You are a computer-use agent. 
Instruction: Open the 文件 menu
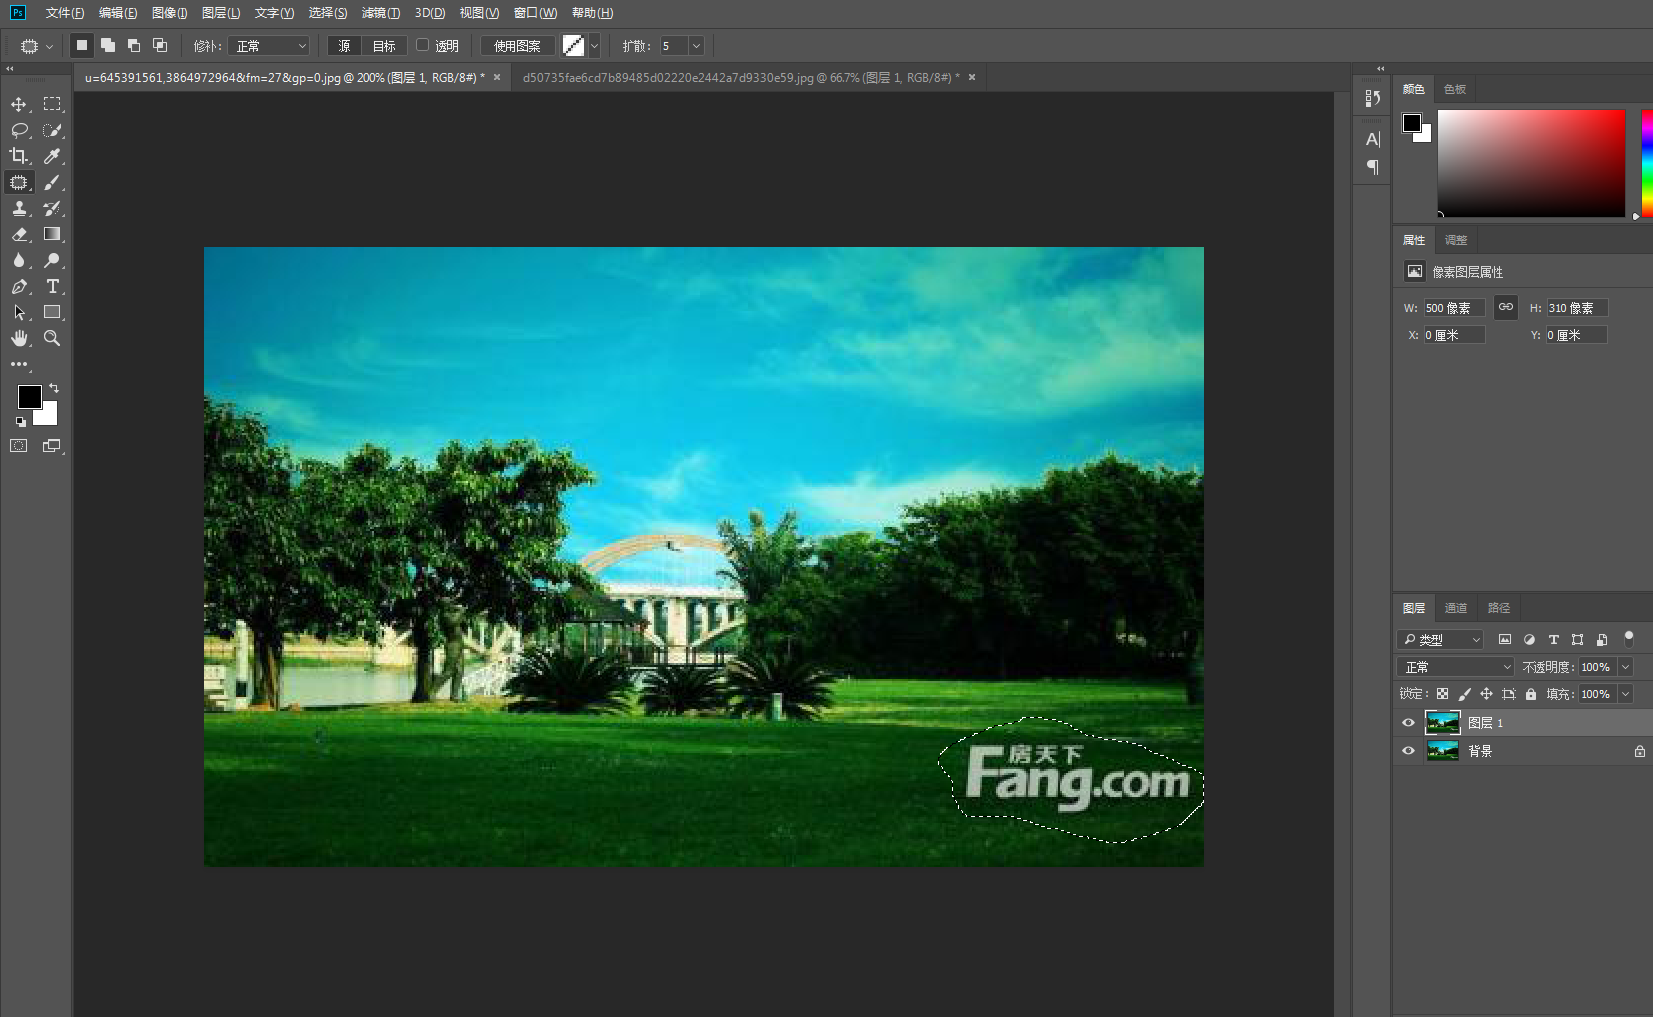point(64,13)
